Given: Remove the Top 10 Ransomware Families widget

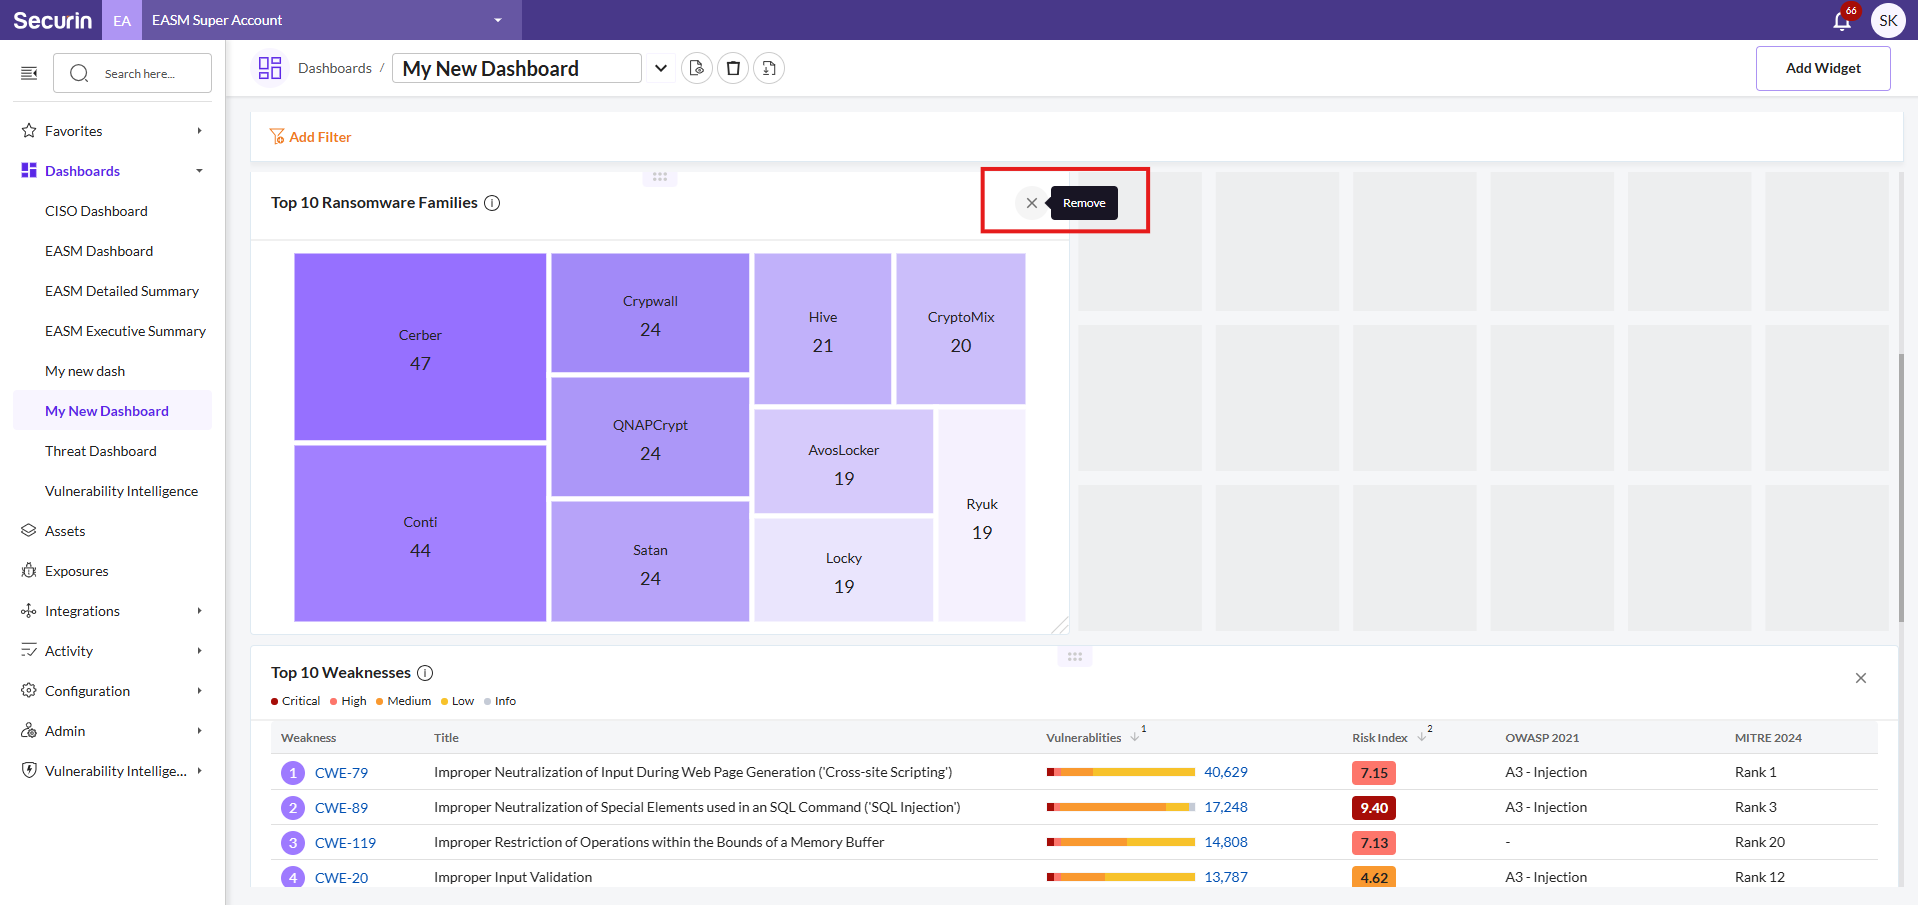Looking at the screenshot, I should 1032,203.
